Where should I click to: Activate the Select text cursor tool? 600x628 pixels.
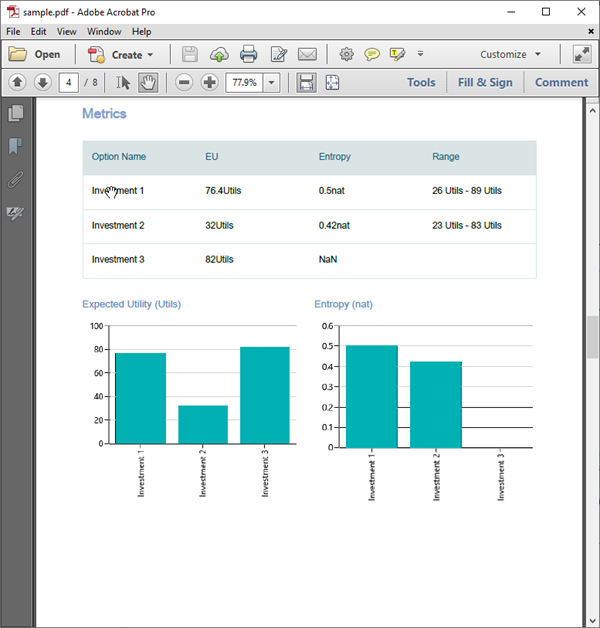[x=123, y=82]
